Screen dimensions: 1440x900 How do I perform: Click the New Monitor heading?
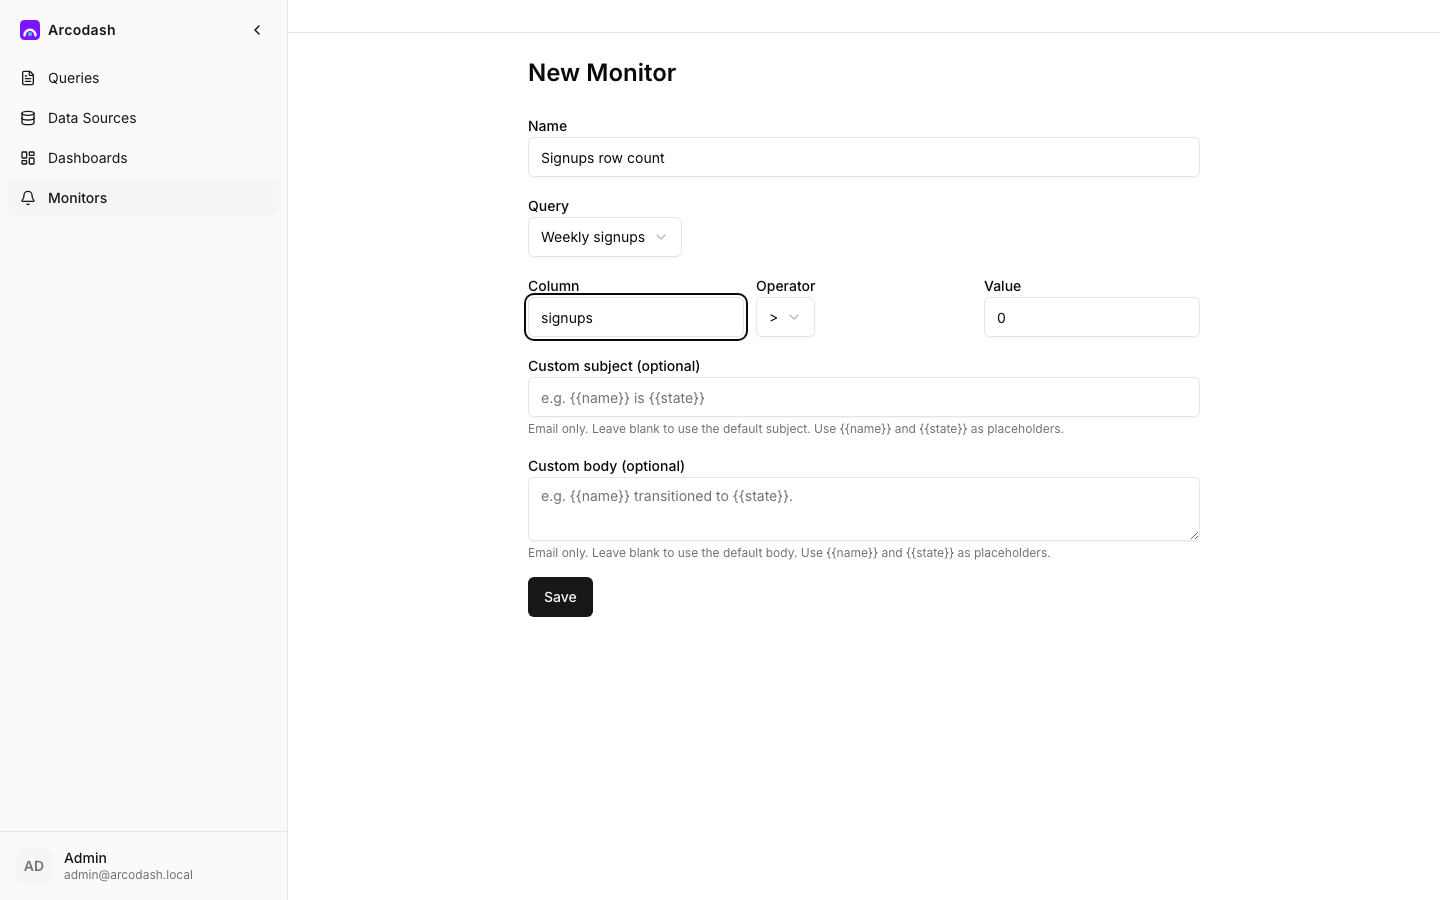point(602,73)
